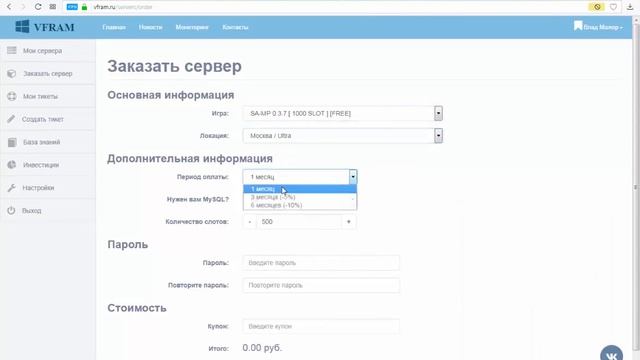Click the page vertical scrollbar
640x360 pixels.
click(x=635, y=188)
